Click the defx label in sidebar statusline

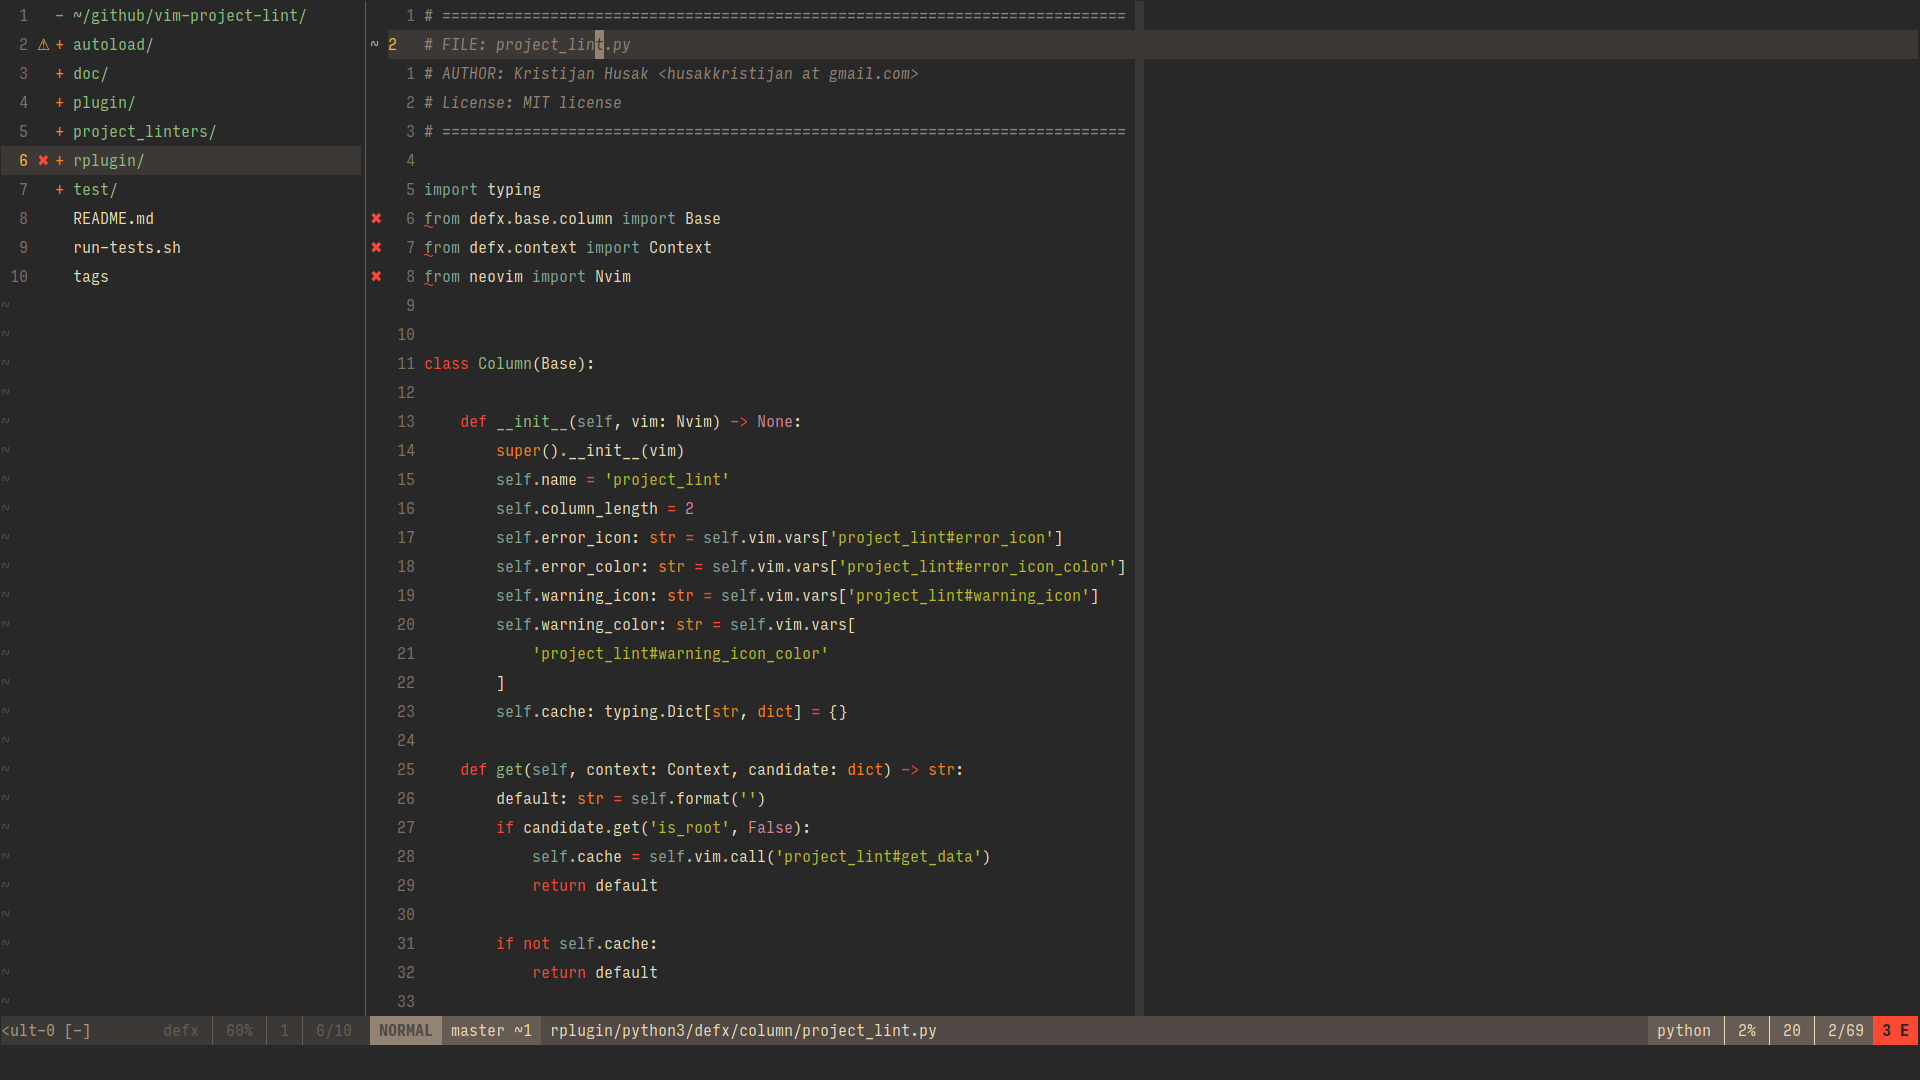tap(181, 1031)
